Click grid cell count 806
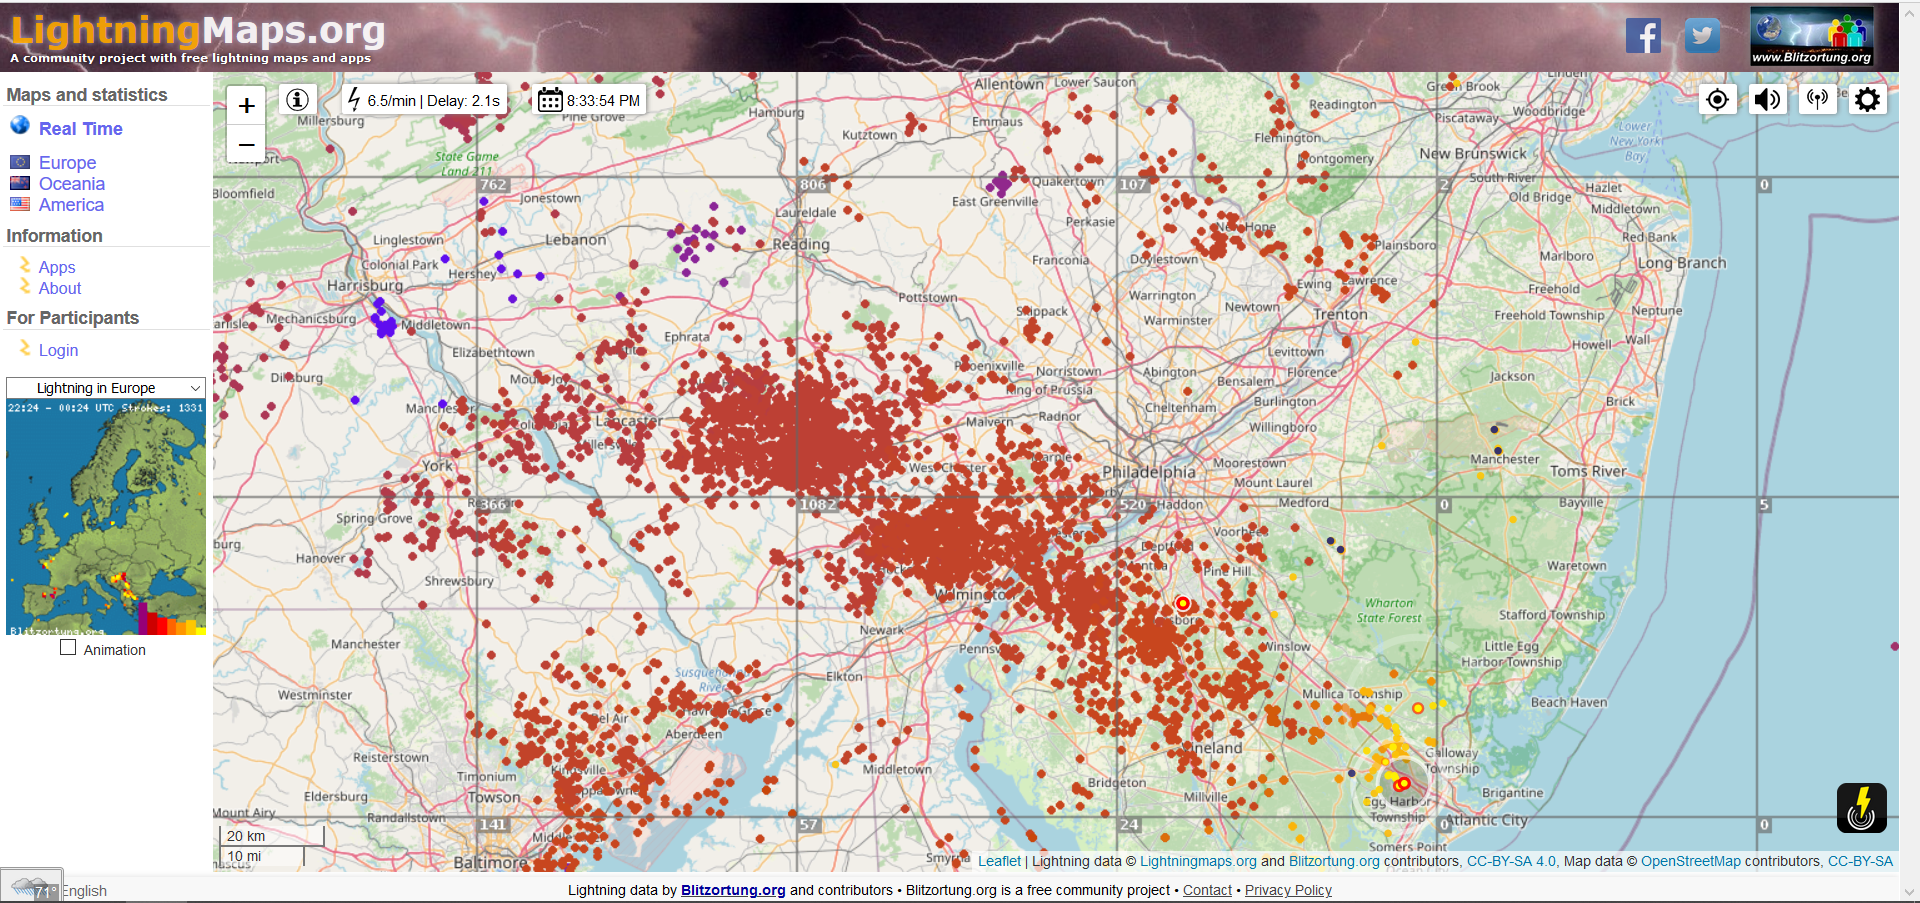The image size is (1920, 903). [x=813, y=185]
